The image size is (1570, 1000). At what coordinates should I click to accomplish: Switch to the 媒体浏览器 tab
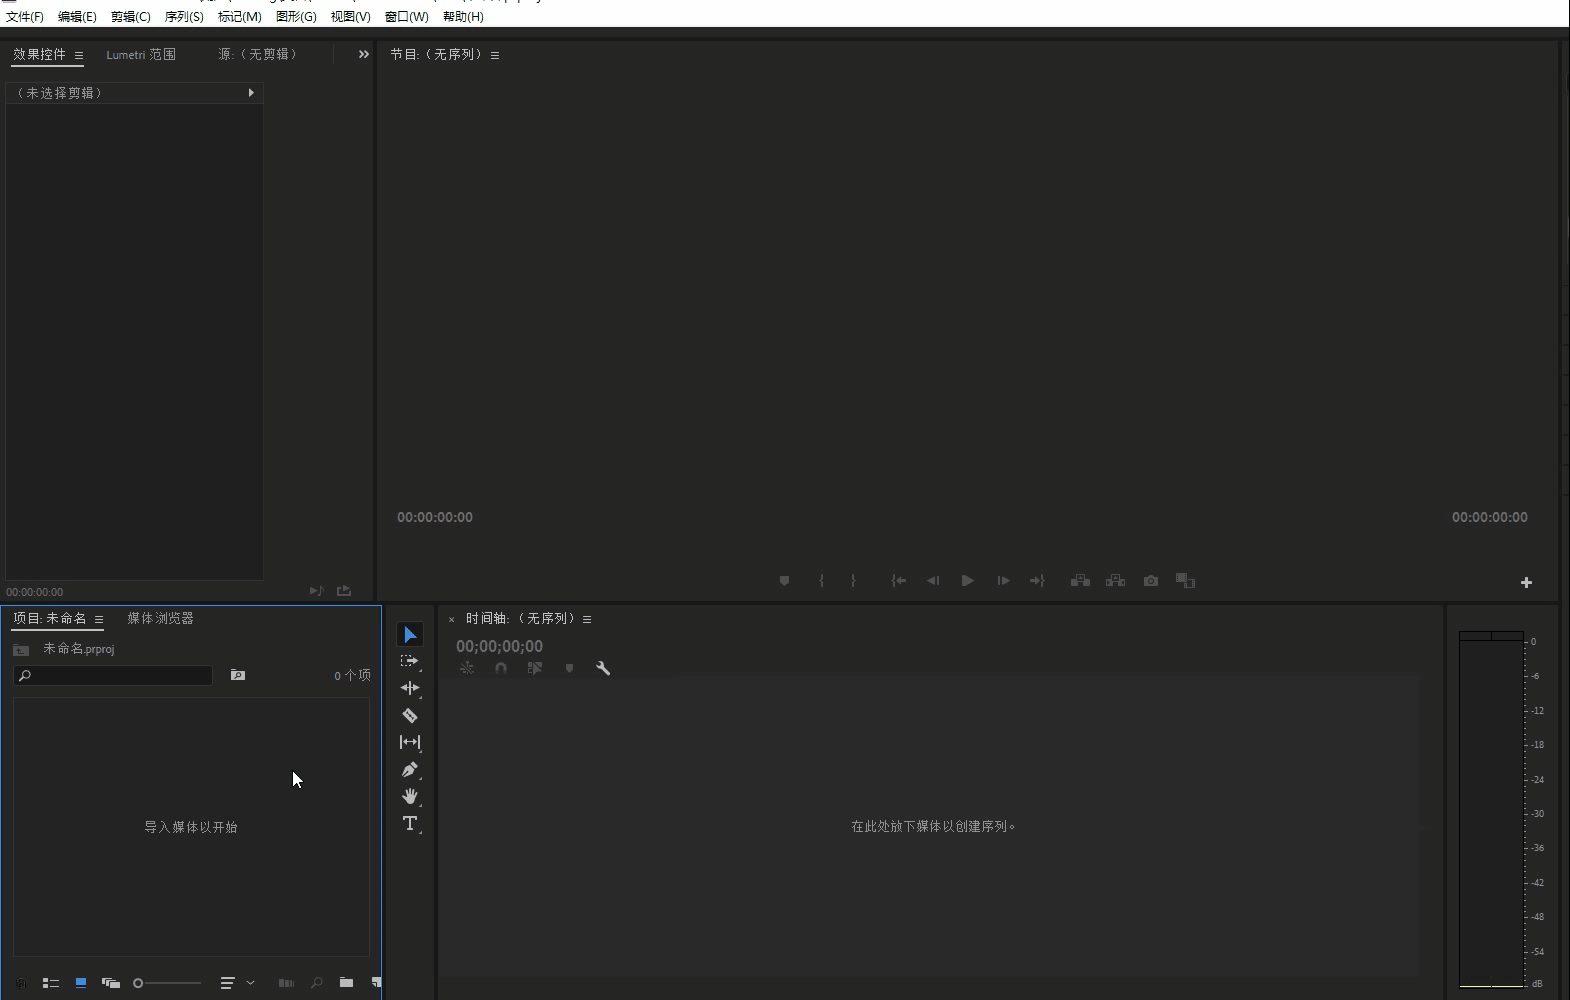pyautogui.click(x=160, y=618)
